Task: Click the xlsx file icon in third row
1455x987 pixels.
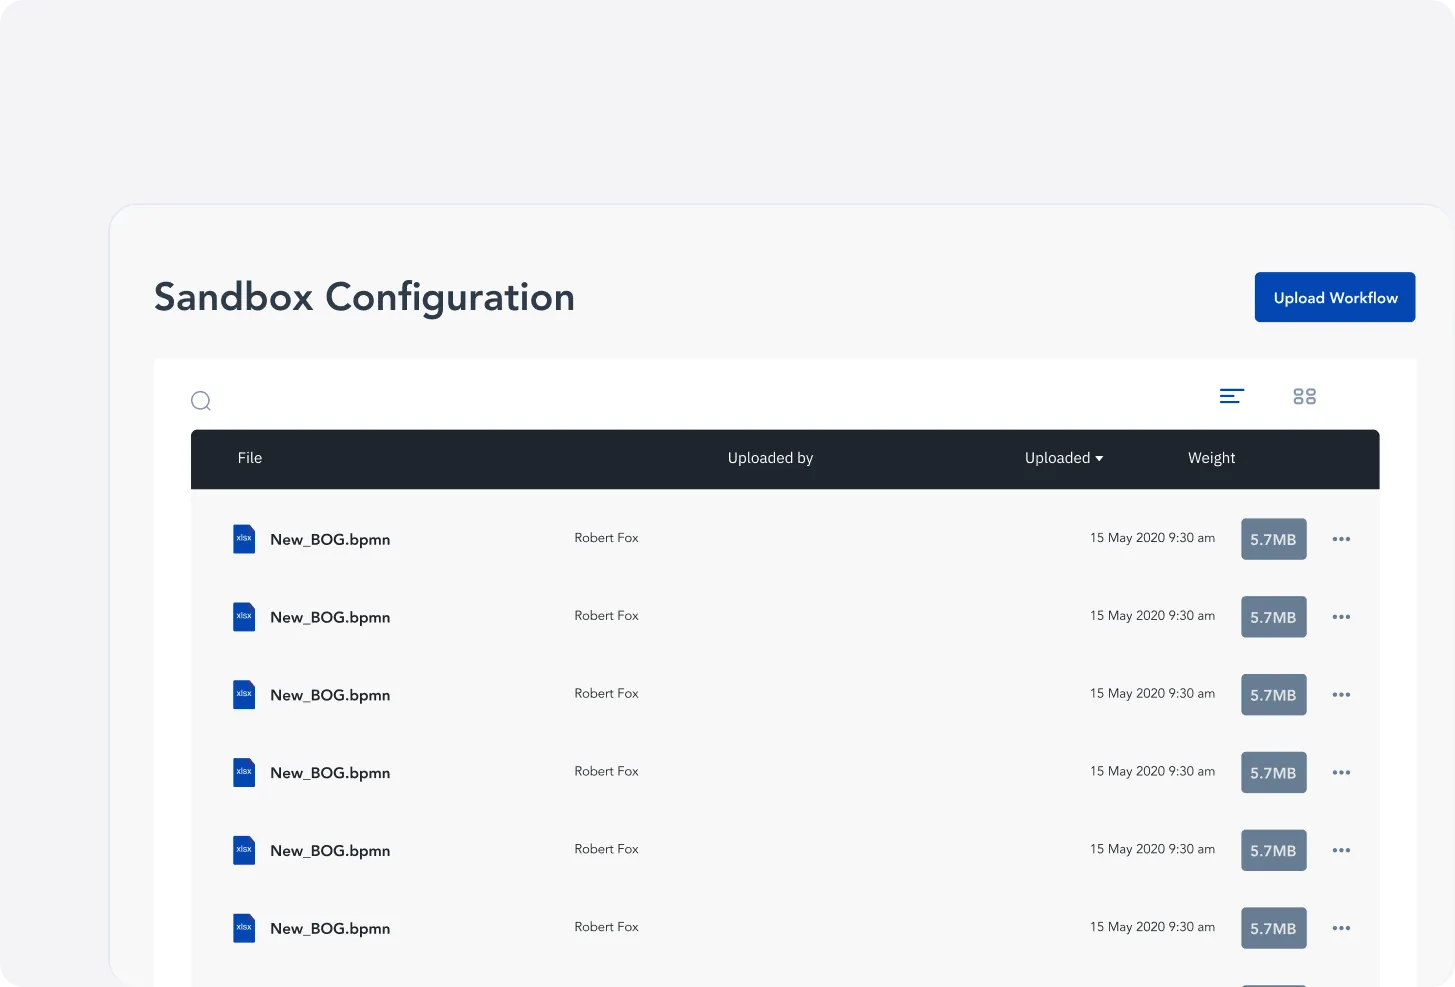Action: tap(244, 694)
